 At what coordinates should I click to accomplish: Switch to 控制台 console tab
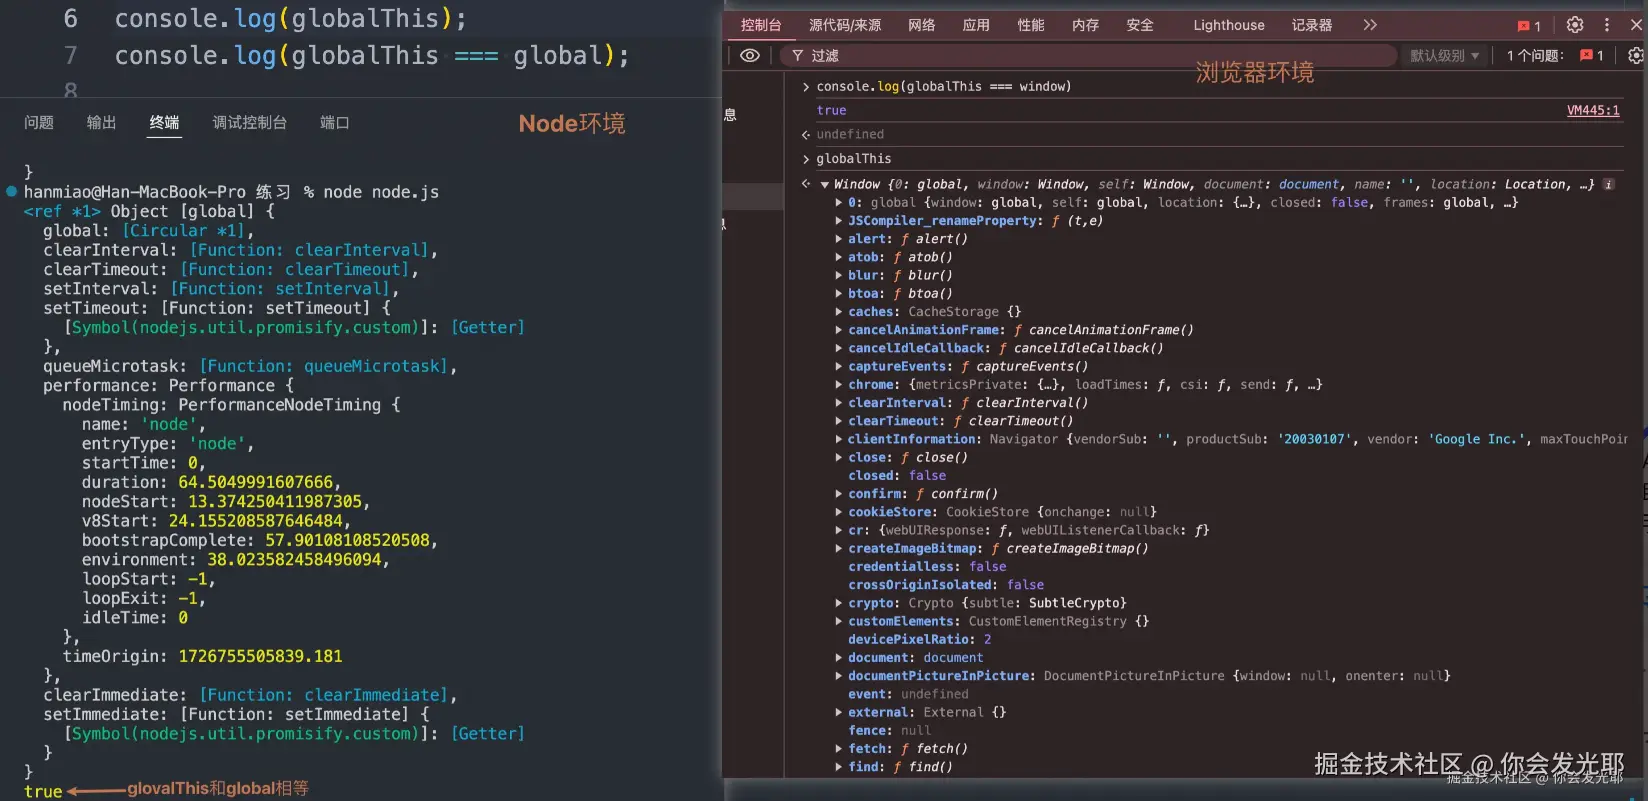(761, 25)
